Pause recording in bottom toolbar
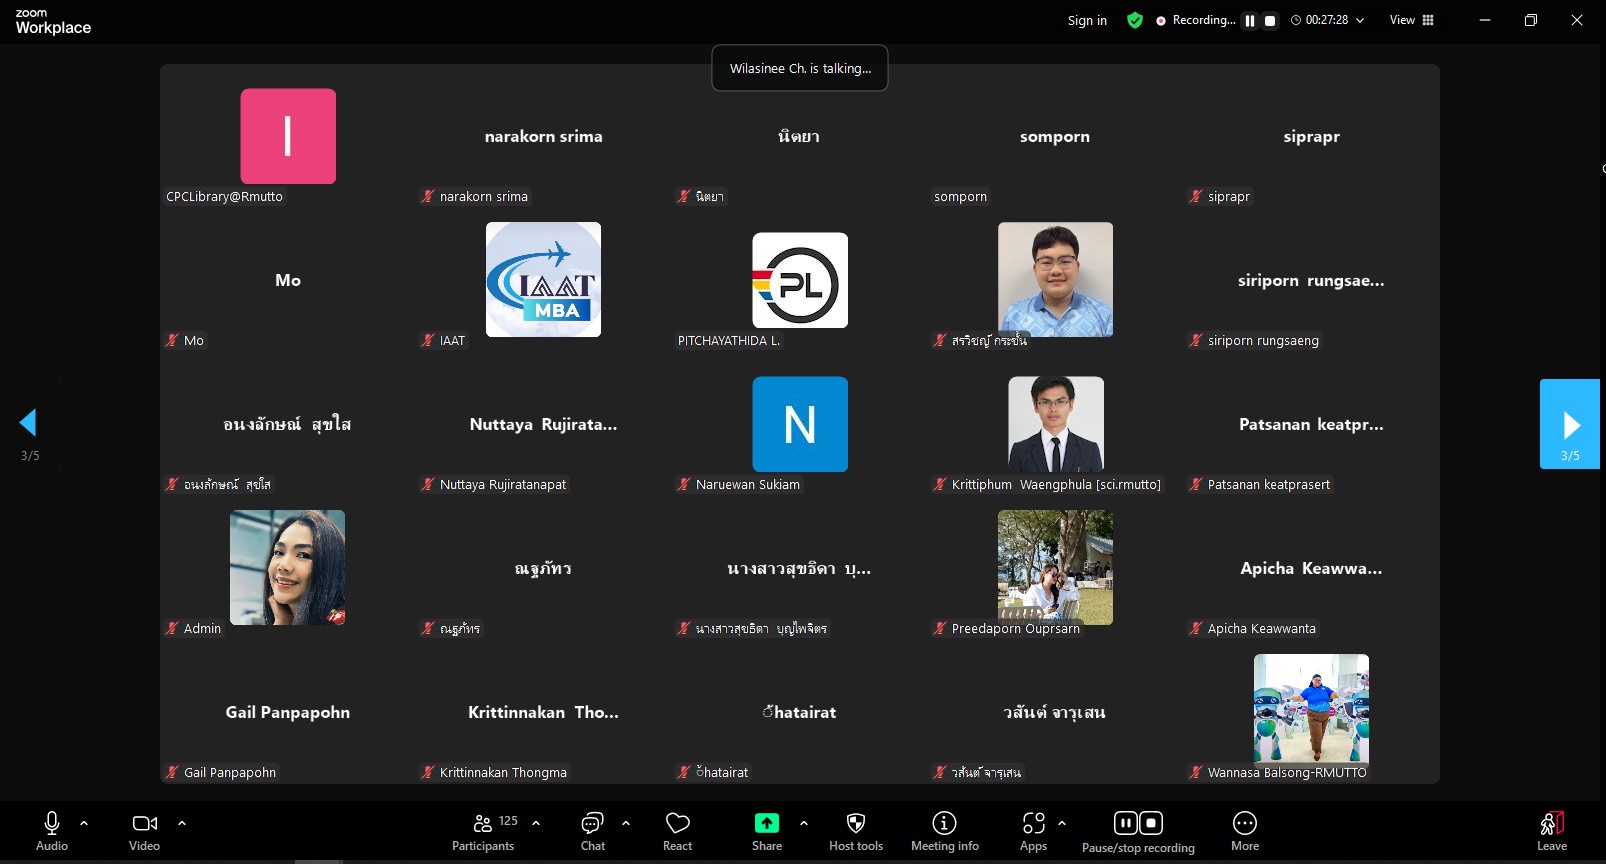This screenshot has height=864, width=1606. coord(1126,823)
